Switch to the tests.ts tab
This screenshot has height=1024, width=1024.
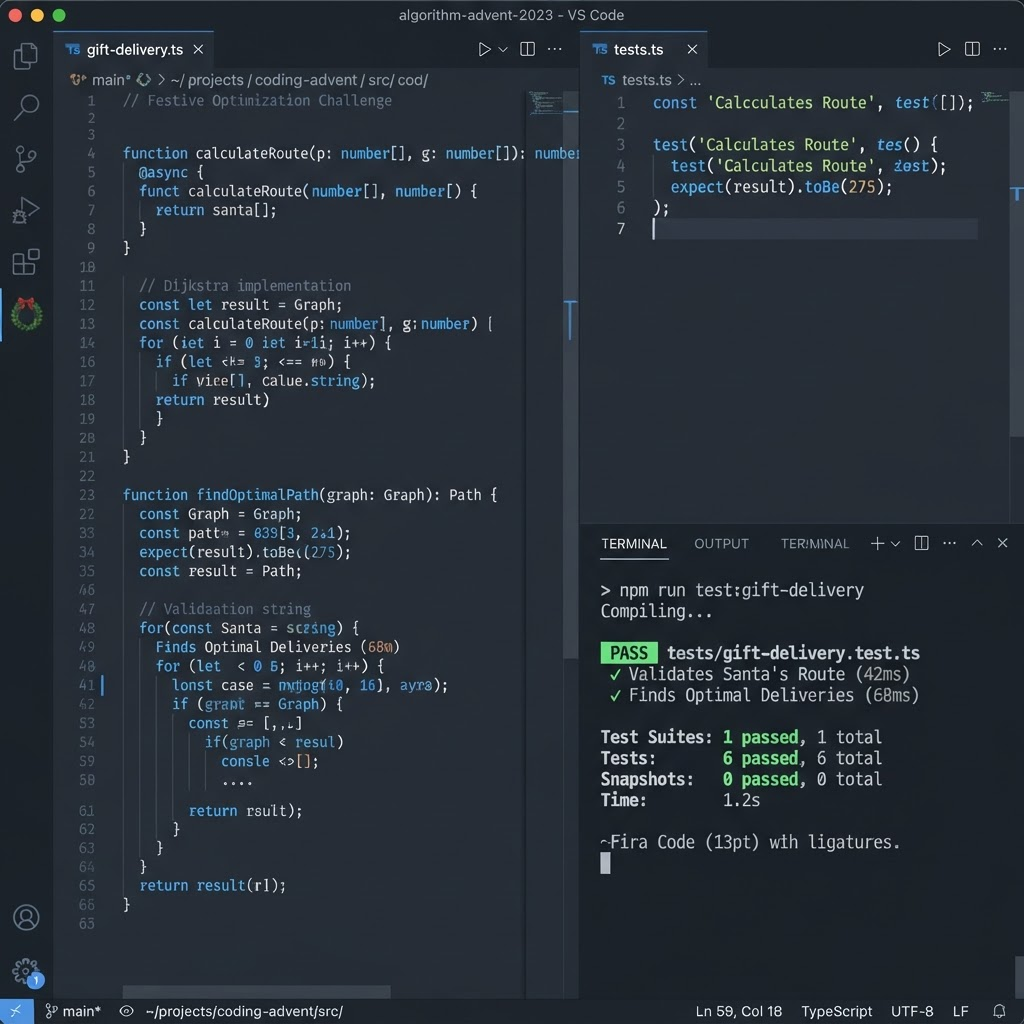tap(644, 50)
